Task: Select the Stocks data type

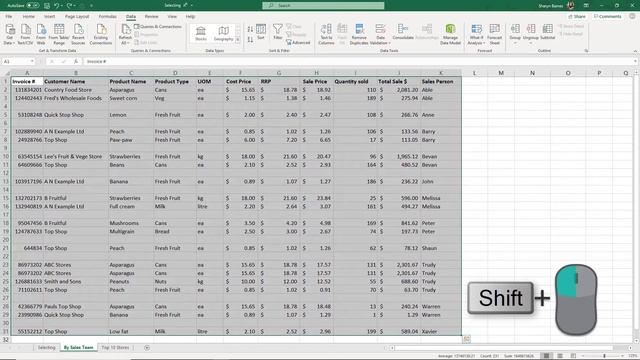Action: (x=200, y=33)
